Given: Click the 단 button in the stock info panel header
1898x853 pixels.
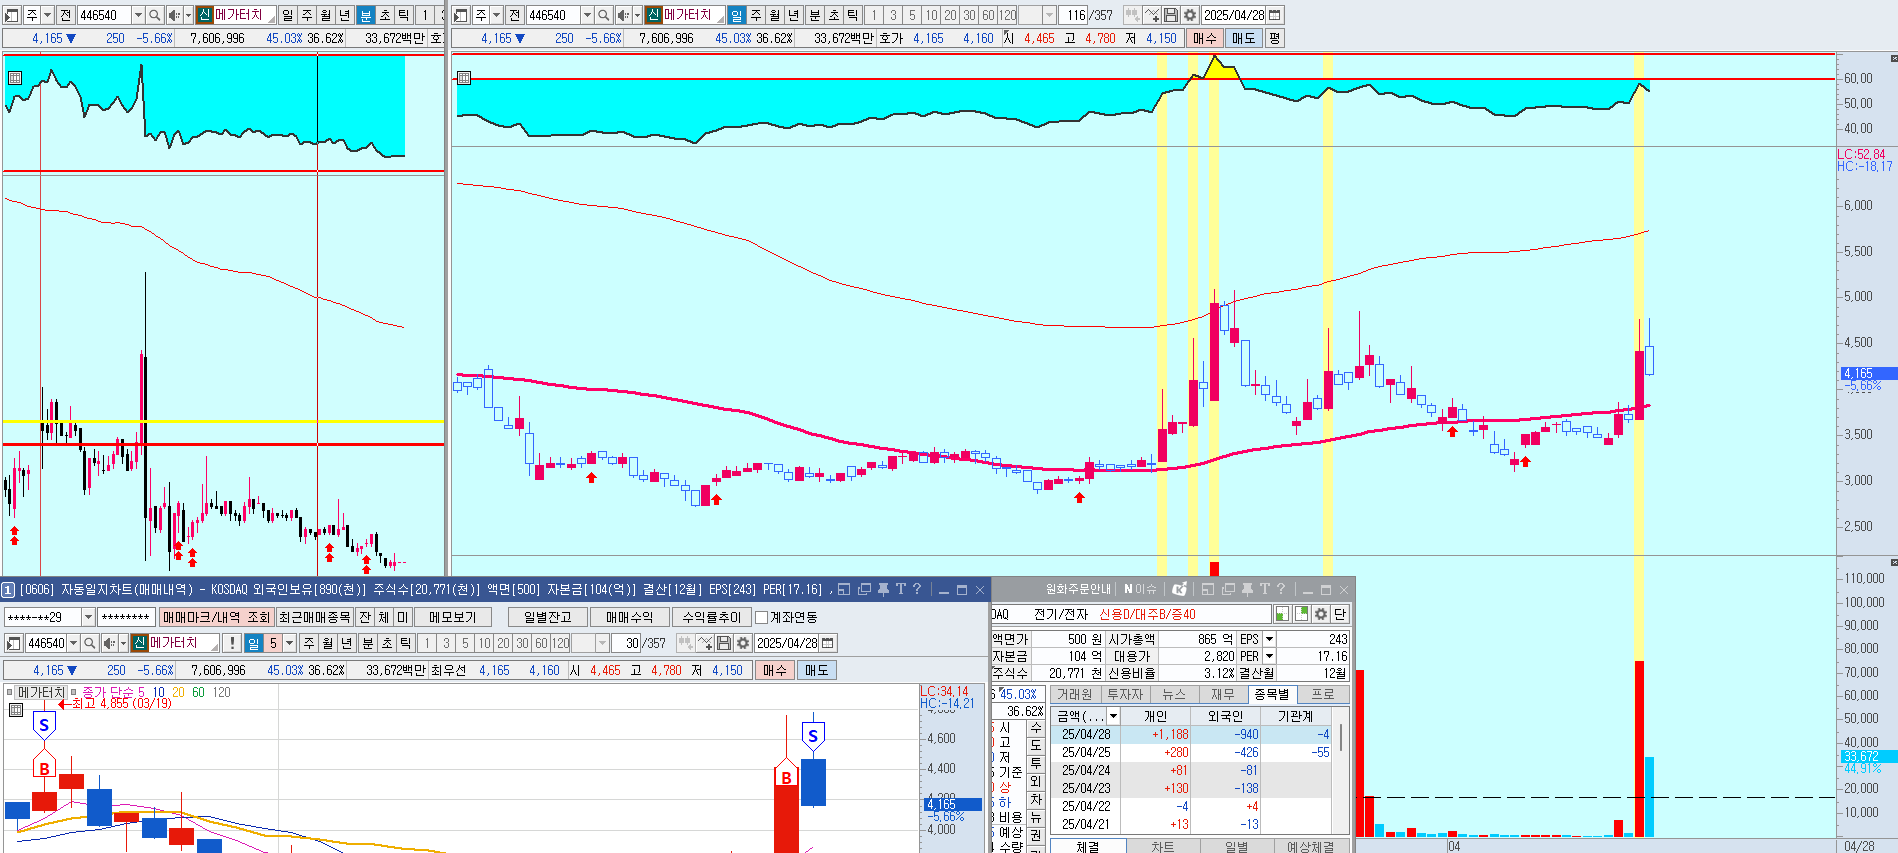Looking at the screenshot, I should 1339,614.
